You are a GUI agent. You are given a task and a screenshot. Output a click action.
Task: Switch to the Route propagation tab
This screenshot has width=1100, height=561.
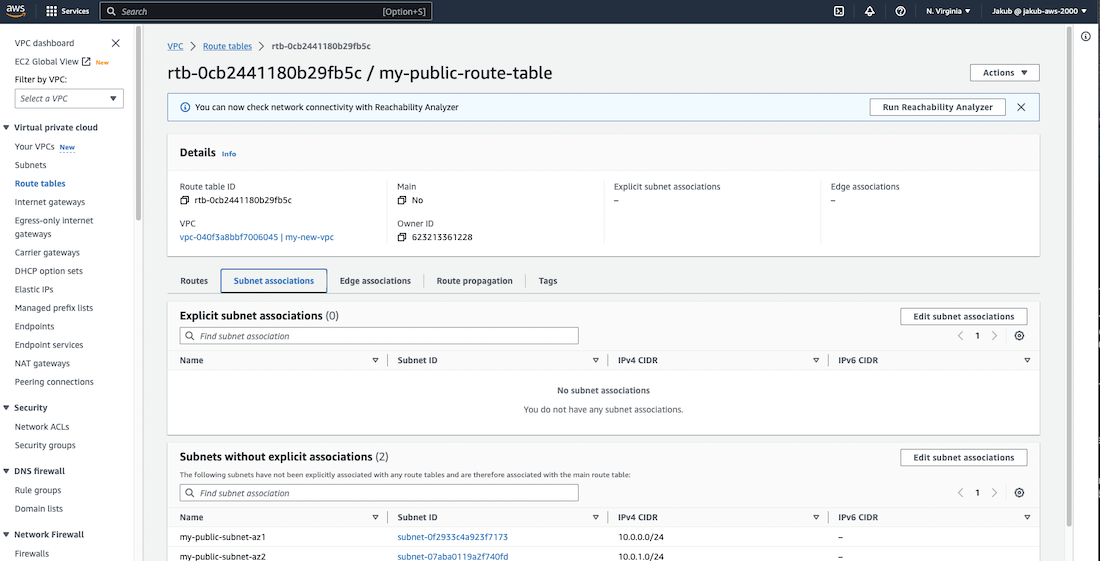click(474, 281)
